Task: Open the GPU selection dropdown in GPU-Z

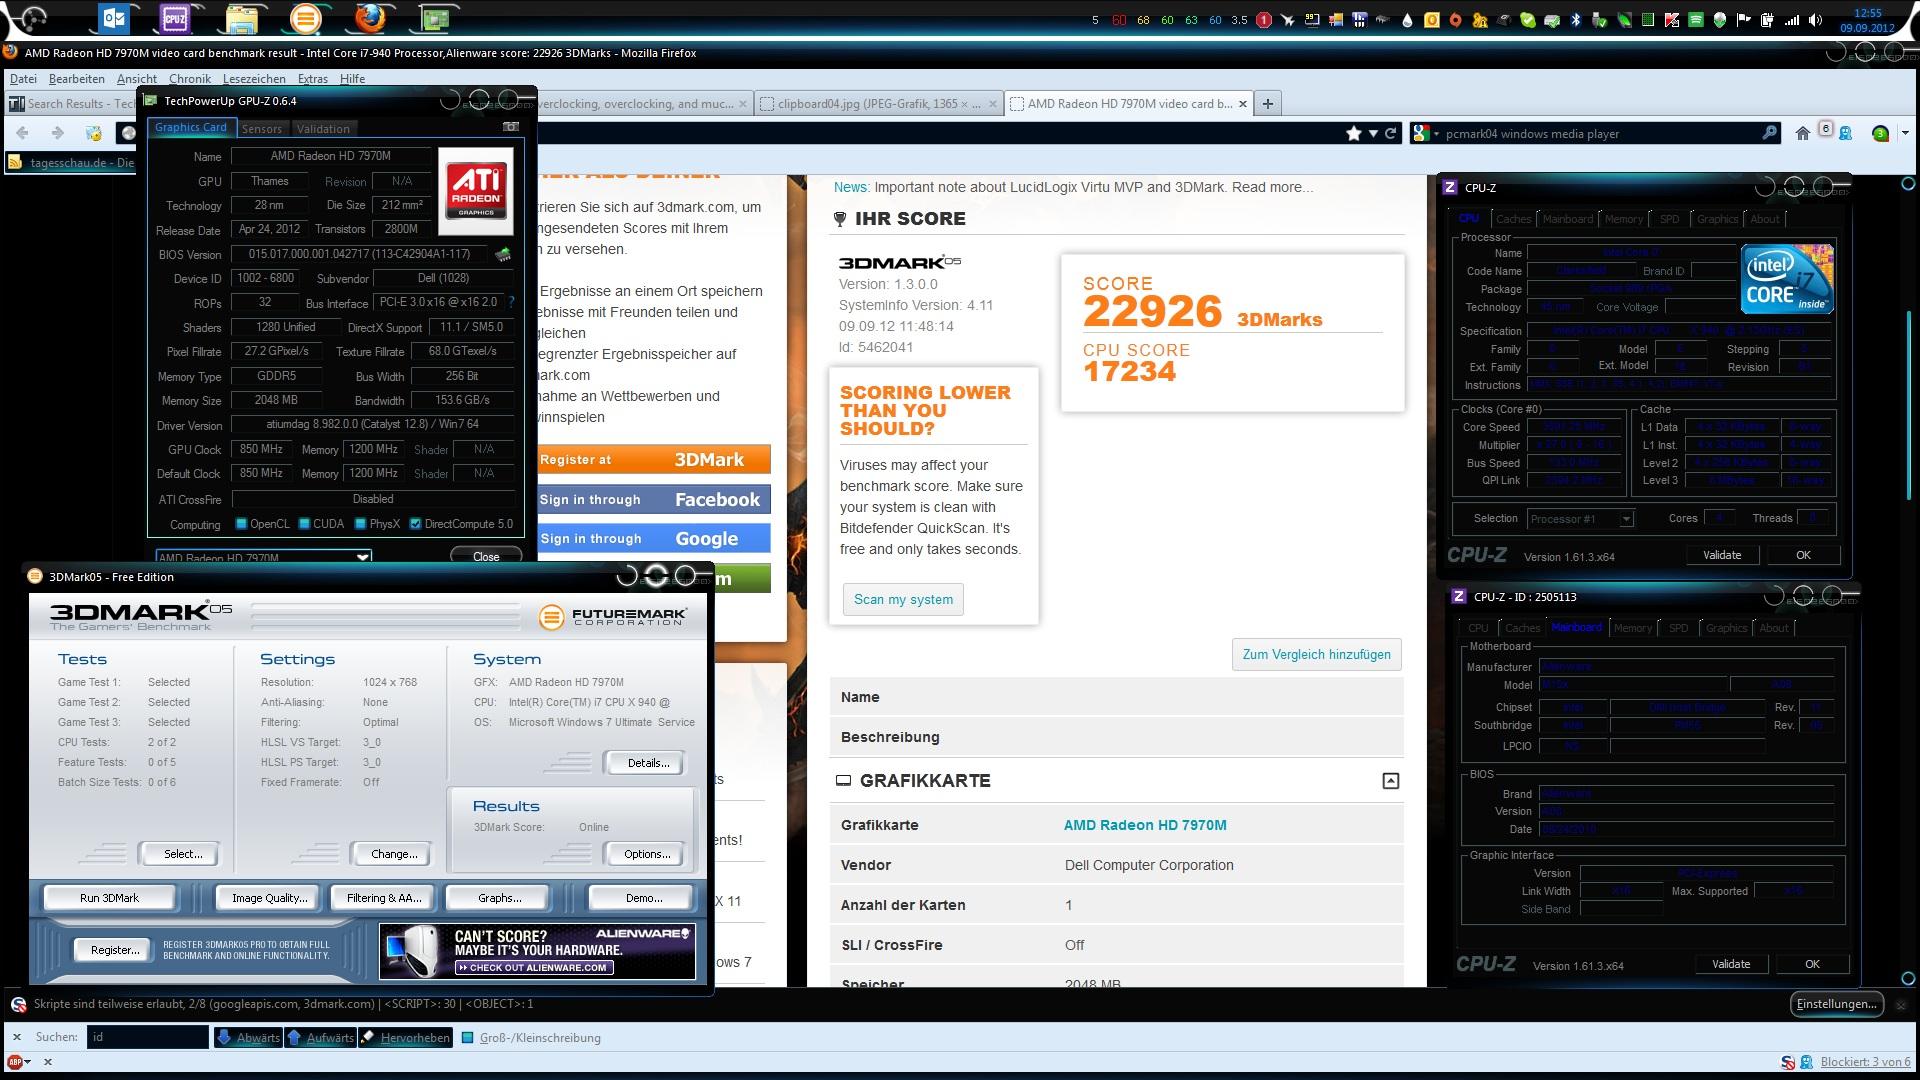Action: [x=264, y=556]
